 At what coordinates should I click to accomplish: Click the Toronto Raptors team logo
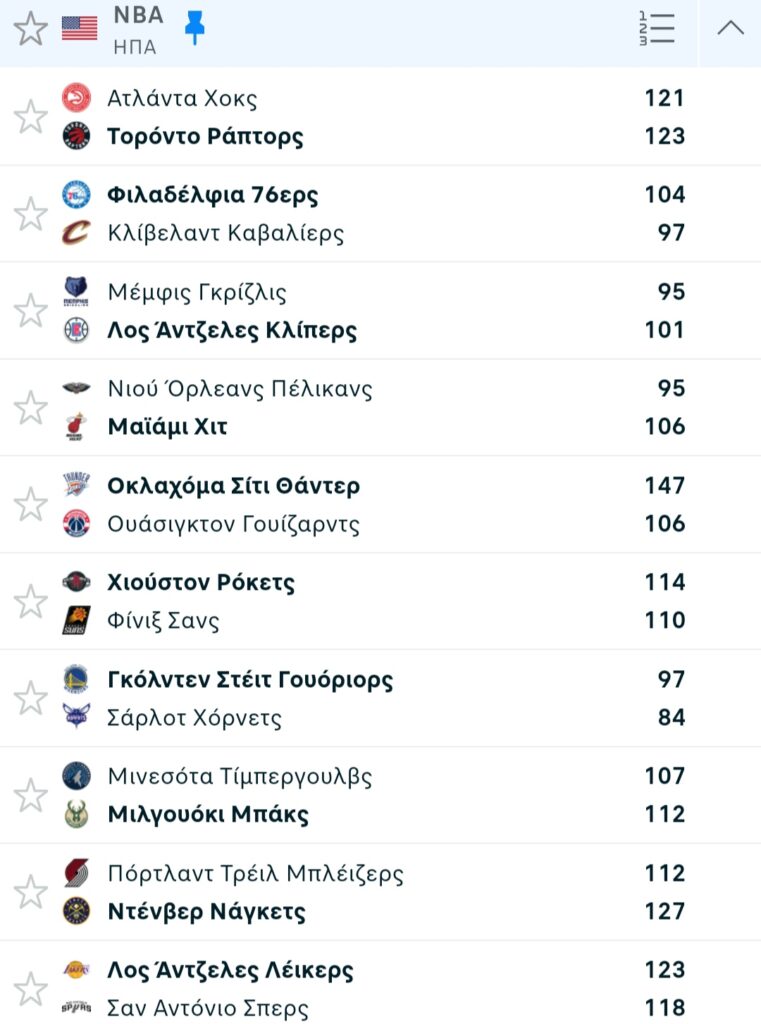pyautogui.click(x=76, y=136)
